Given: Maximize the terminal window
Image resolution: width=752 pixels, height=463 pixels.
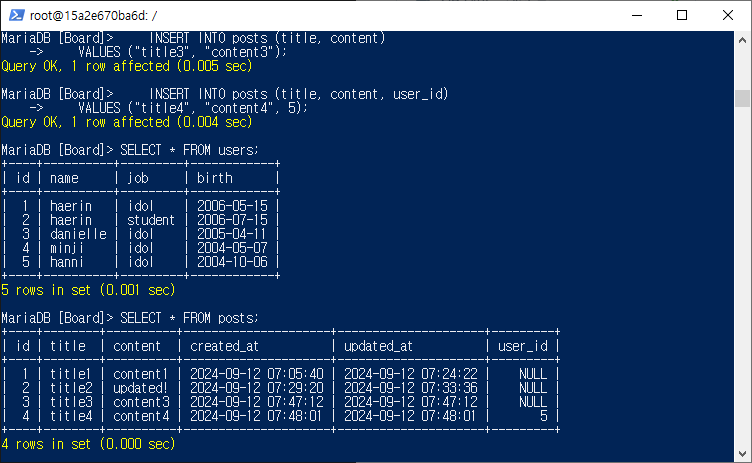Looking at the screenshot, I should (x=682, y=15).
